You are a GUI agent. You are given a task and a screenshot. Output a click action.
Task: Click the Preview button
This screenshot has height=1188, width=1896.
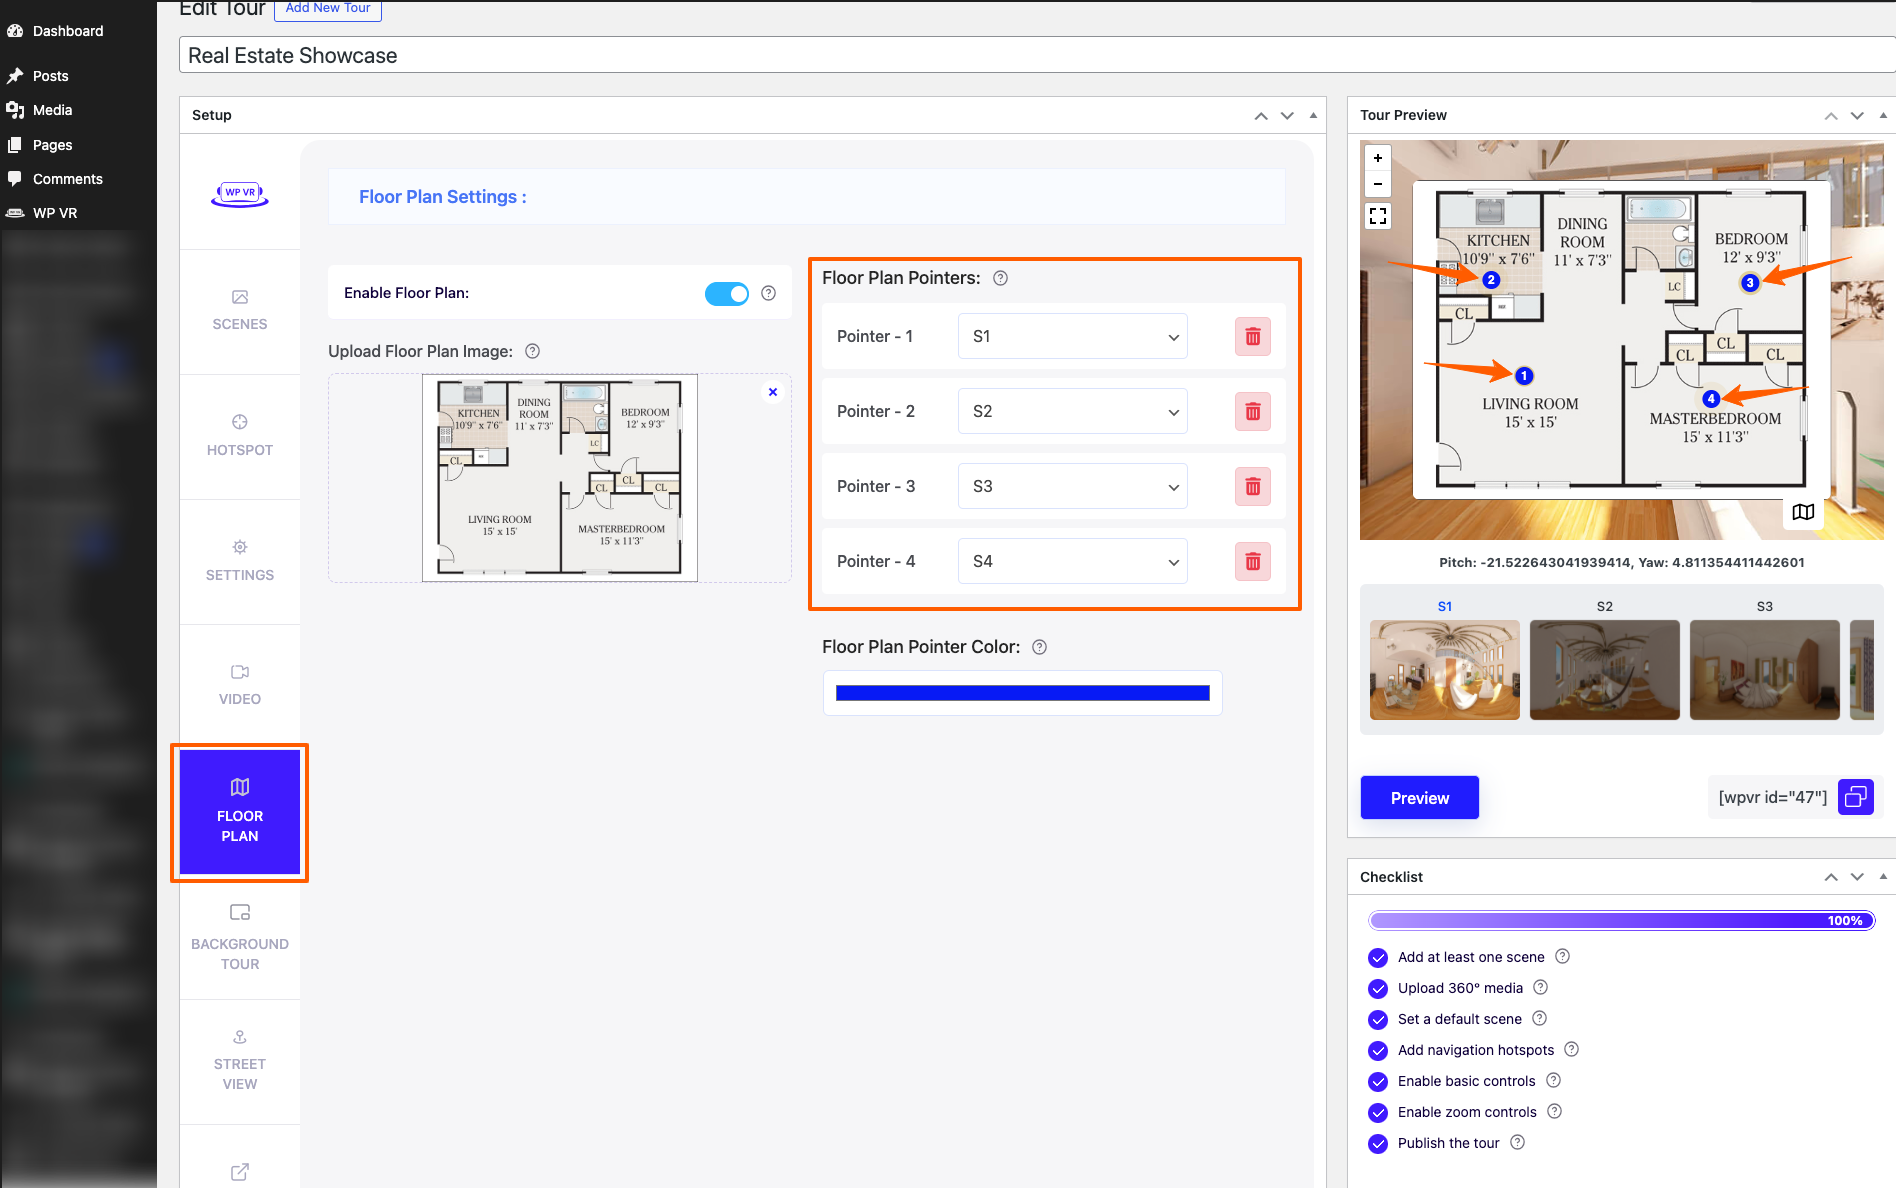tap(1419, 798)
